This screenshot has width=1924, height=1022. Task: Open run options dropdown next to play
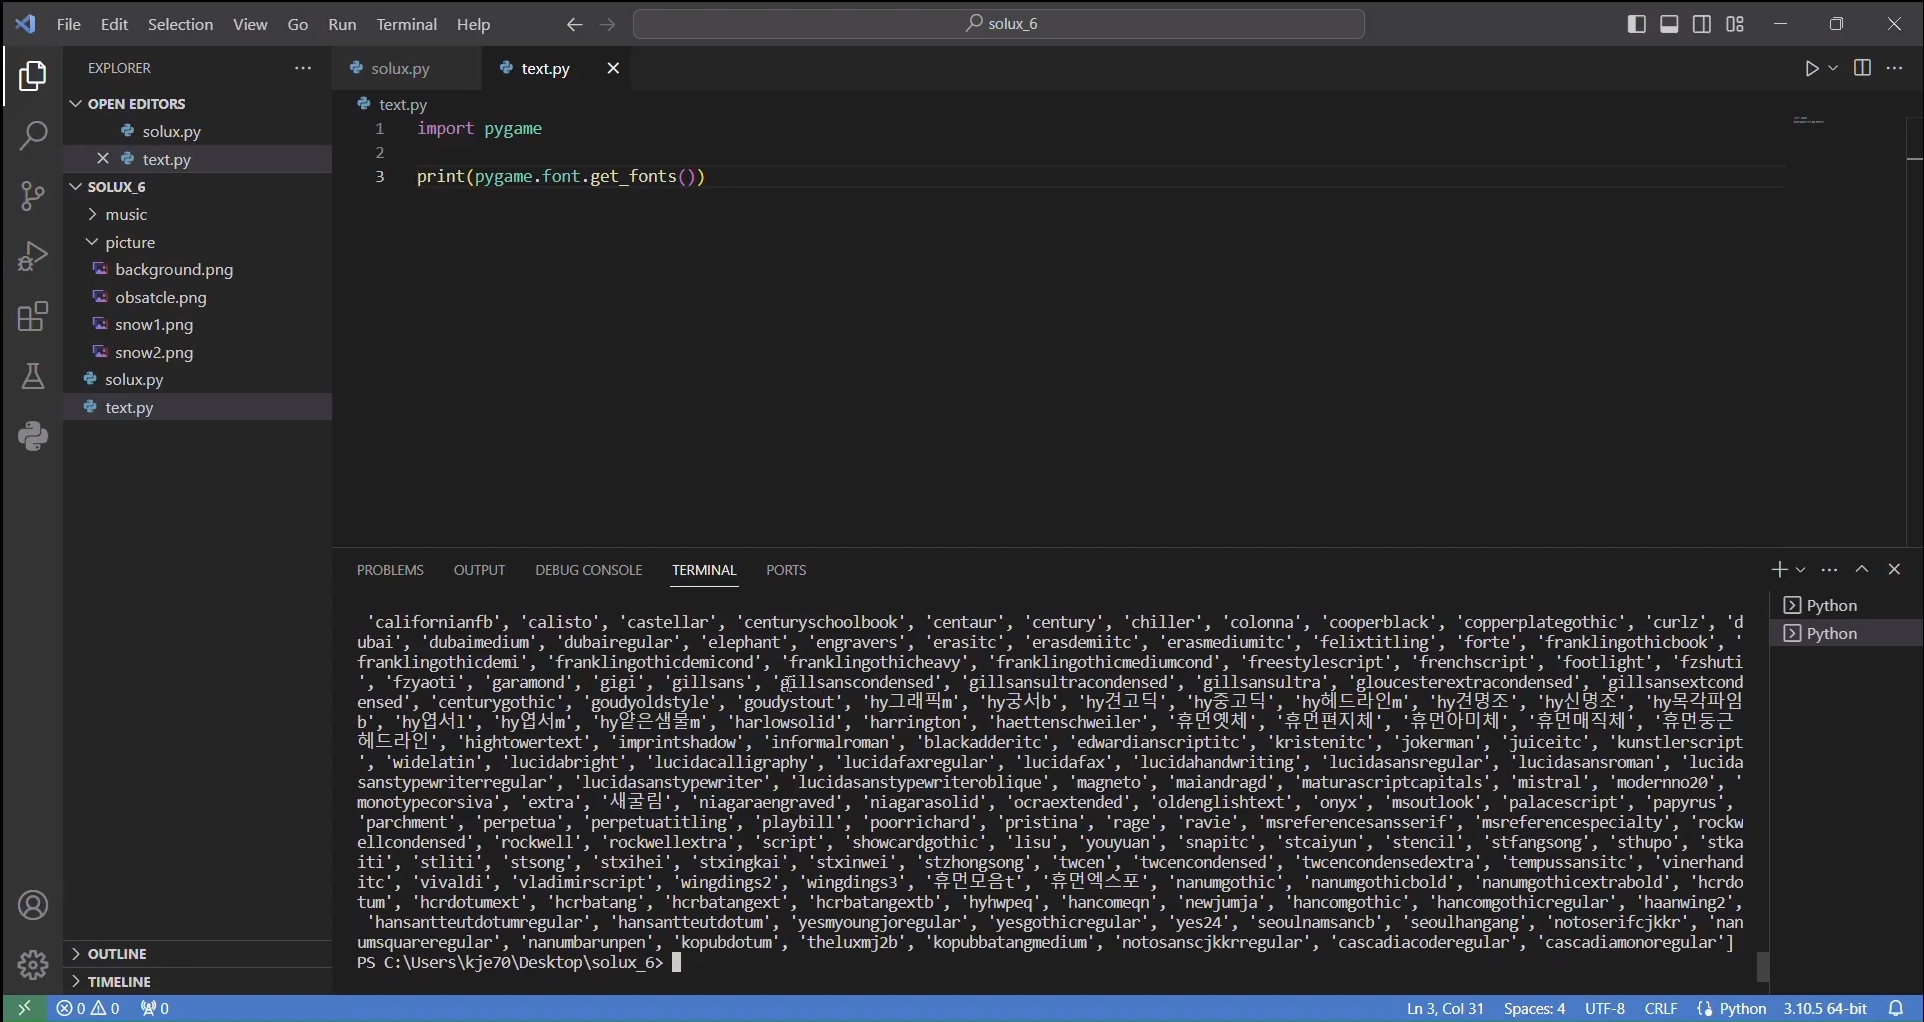tap(1833, 68)
